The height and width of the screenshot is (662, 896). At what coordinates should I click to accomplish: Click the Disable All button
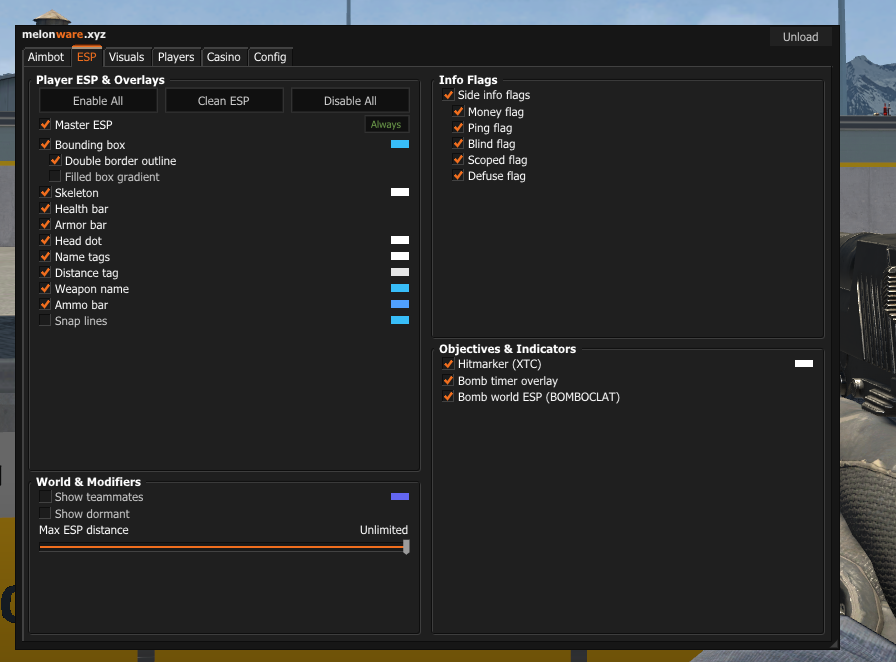coord(350,101)
